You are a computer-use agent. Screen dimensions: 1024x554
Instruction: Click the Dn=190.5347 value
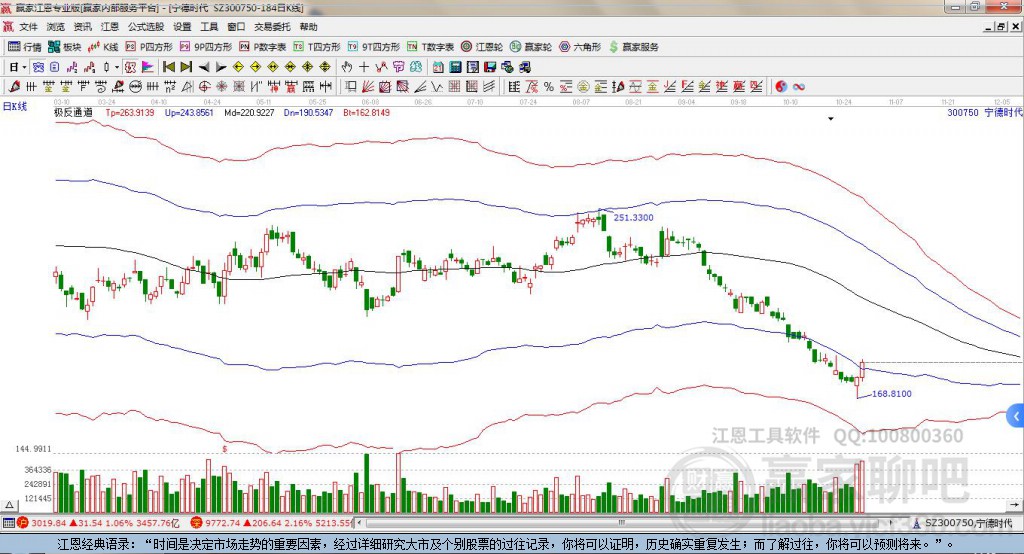point(308,112)
